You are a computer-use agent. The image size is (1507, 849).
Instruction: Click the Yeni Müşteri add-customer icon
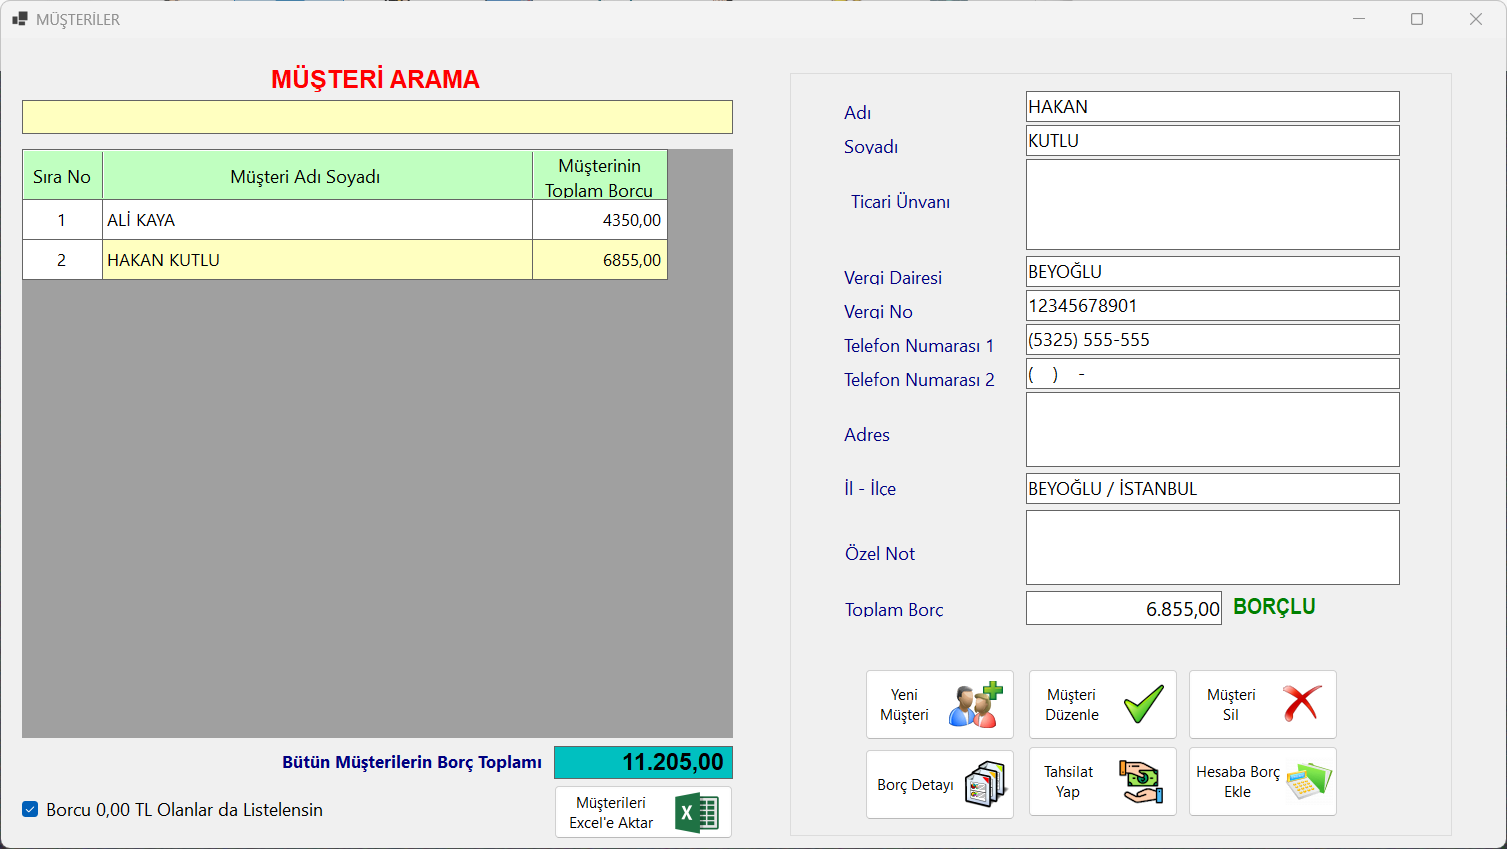[x=975, y=705]
